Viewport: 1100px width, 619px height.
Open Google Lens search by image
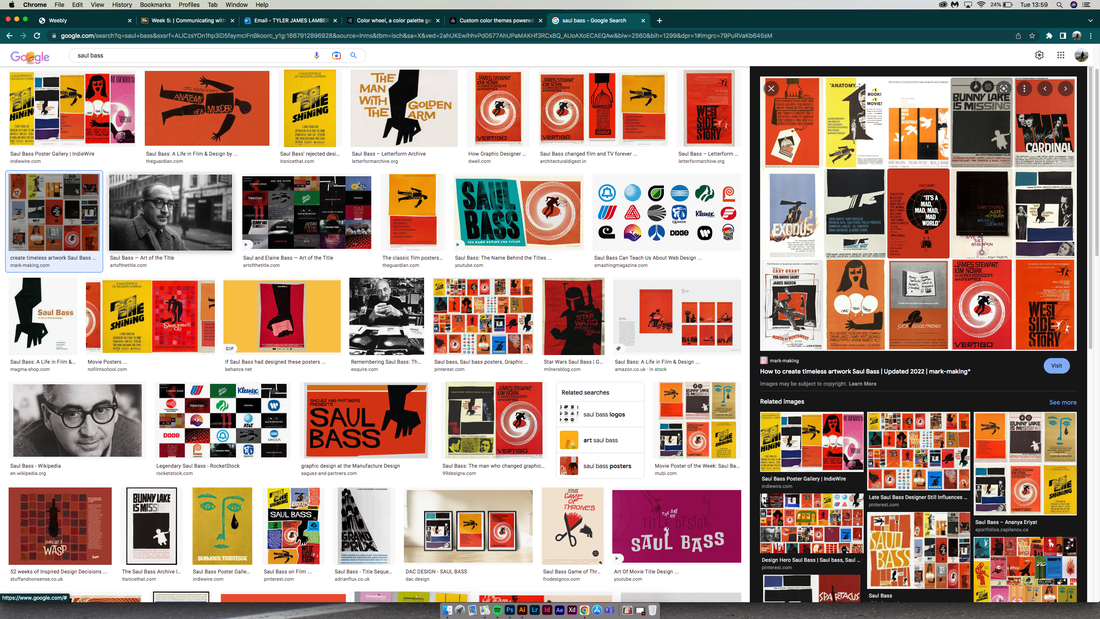point(336,55)
